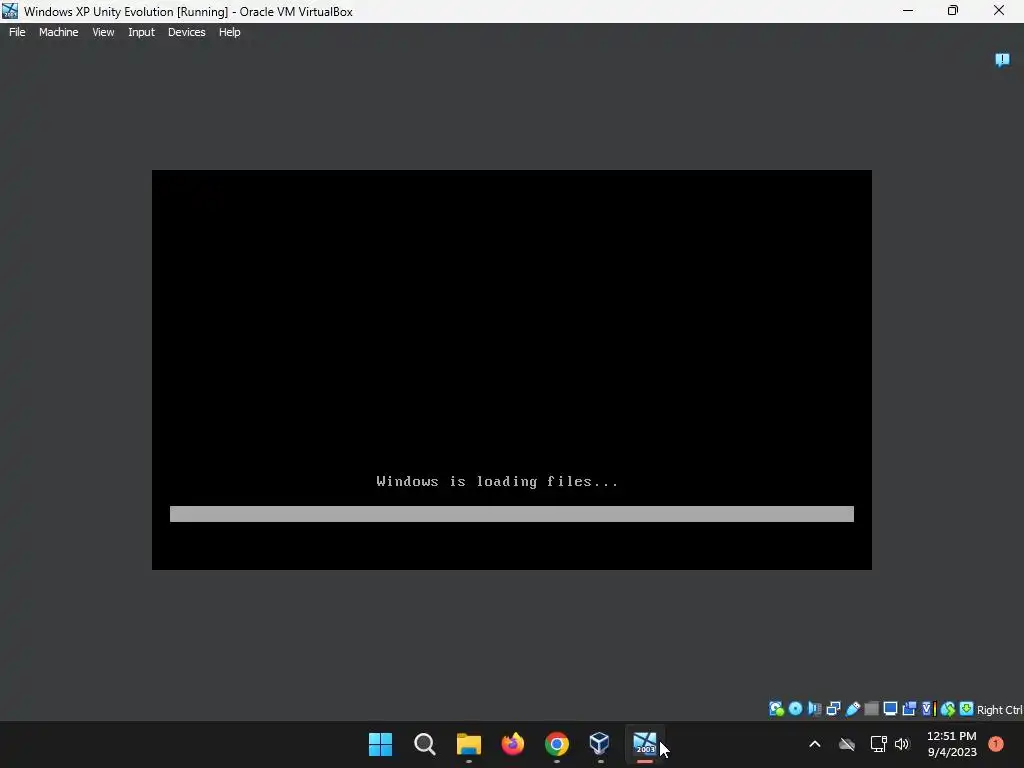Select the running VM taskbar icon
Image resolution: width=1024 pixels, height=768 pixels.
click(x=645, y=744)
